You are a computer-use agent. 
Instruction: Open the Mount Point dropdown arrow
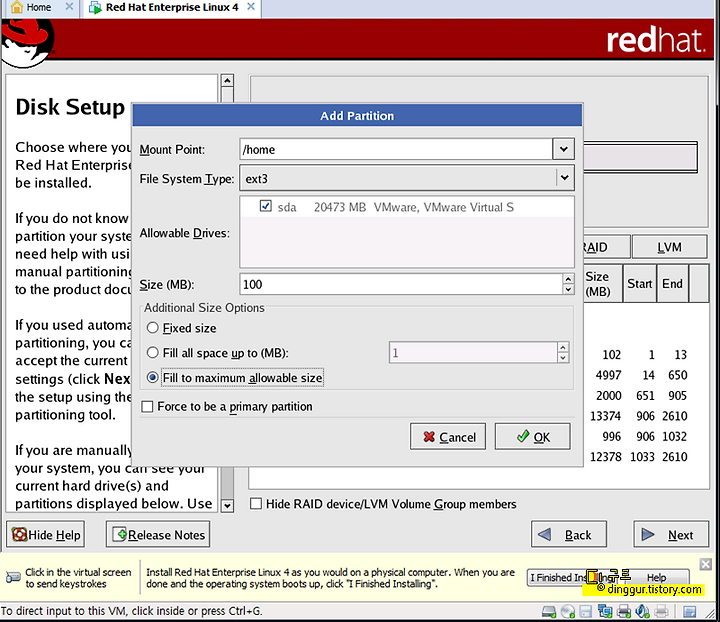(563, 149)
